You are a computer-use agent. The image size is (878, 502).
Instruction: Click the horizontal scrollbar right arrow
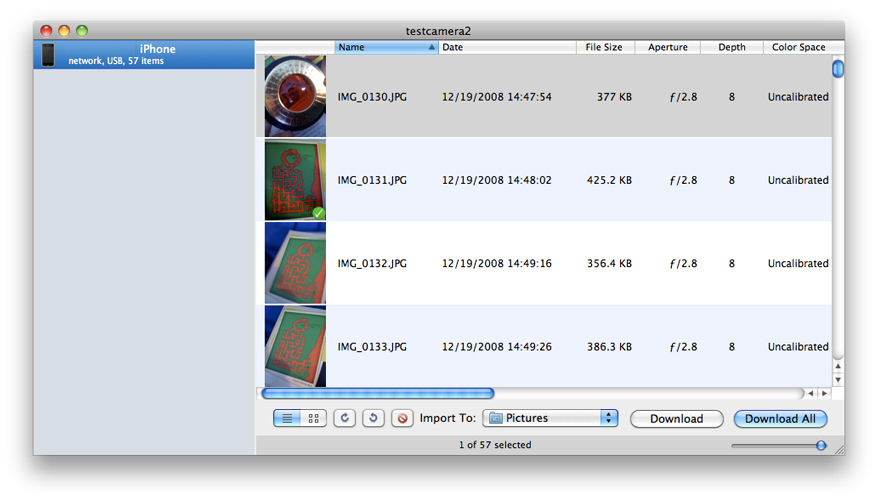(824, 394)
